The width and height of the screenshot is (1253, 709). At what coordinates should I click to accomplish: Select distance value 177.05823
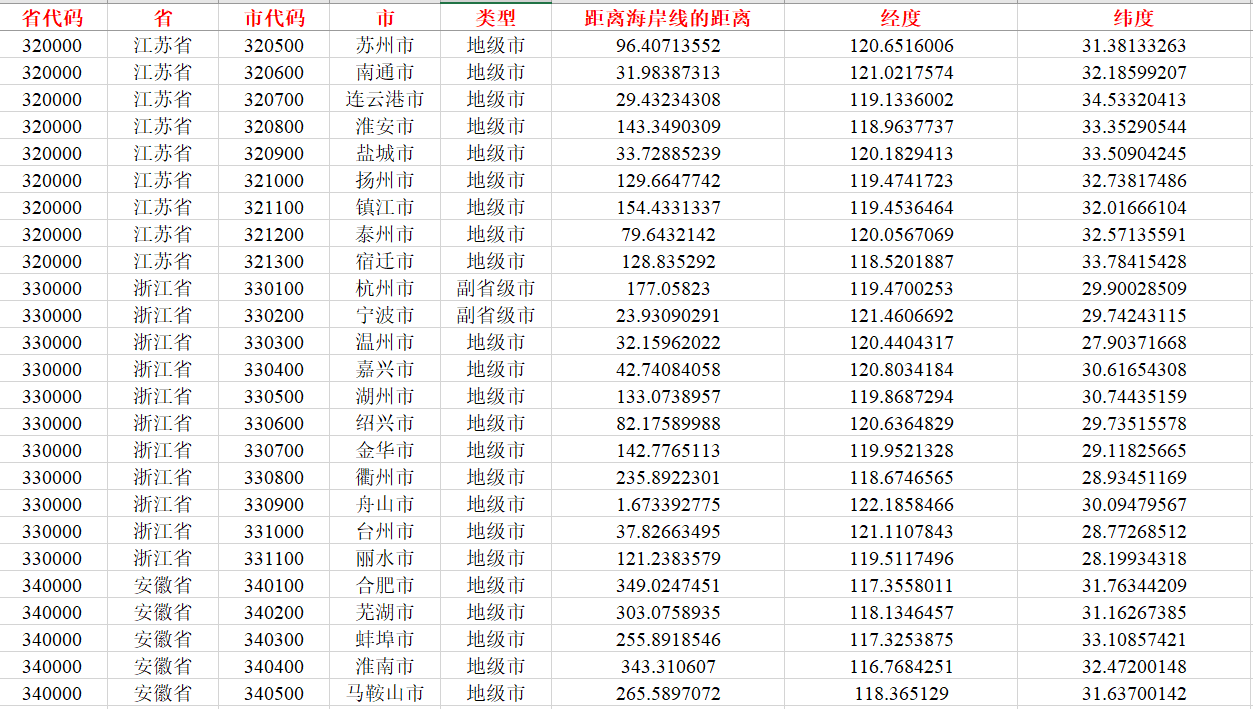pyautogui.click(x=668, y=288)
